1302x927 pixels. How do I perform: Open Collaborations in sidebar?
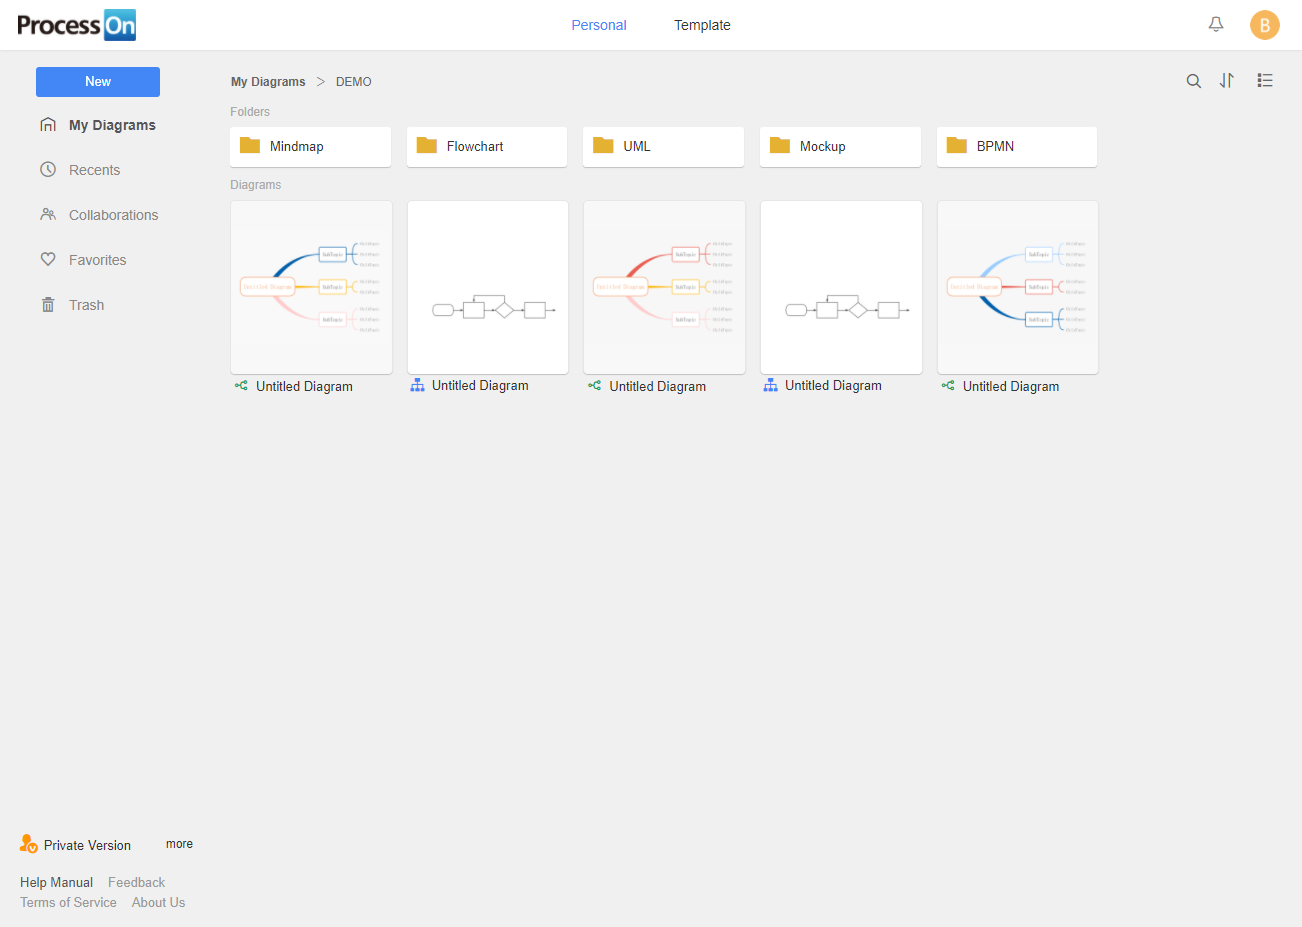pyautogui.click(x=113, y=215)
